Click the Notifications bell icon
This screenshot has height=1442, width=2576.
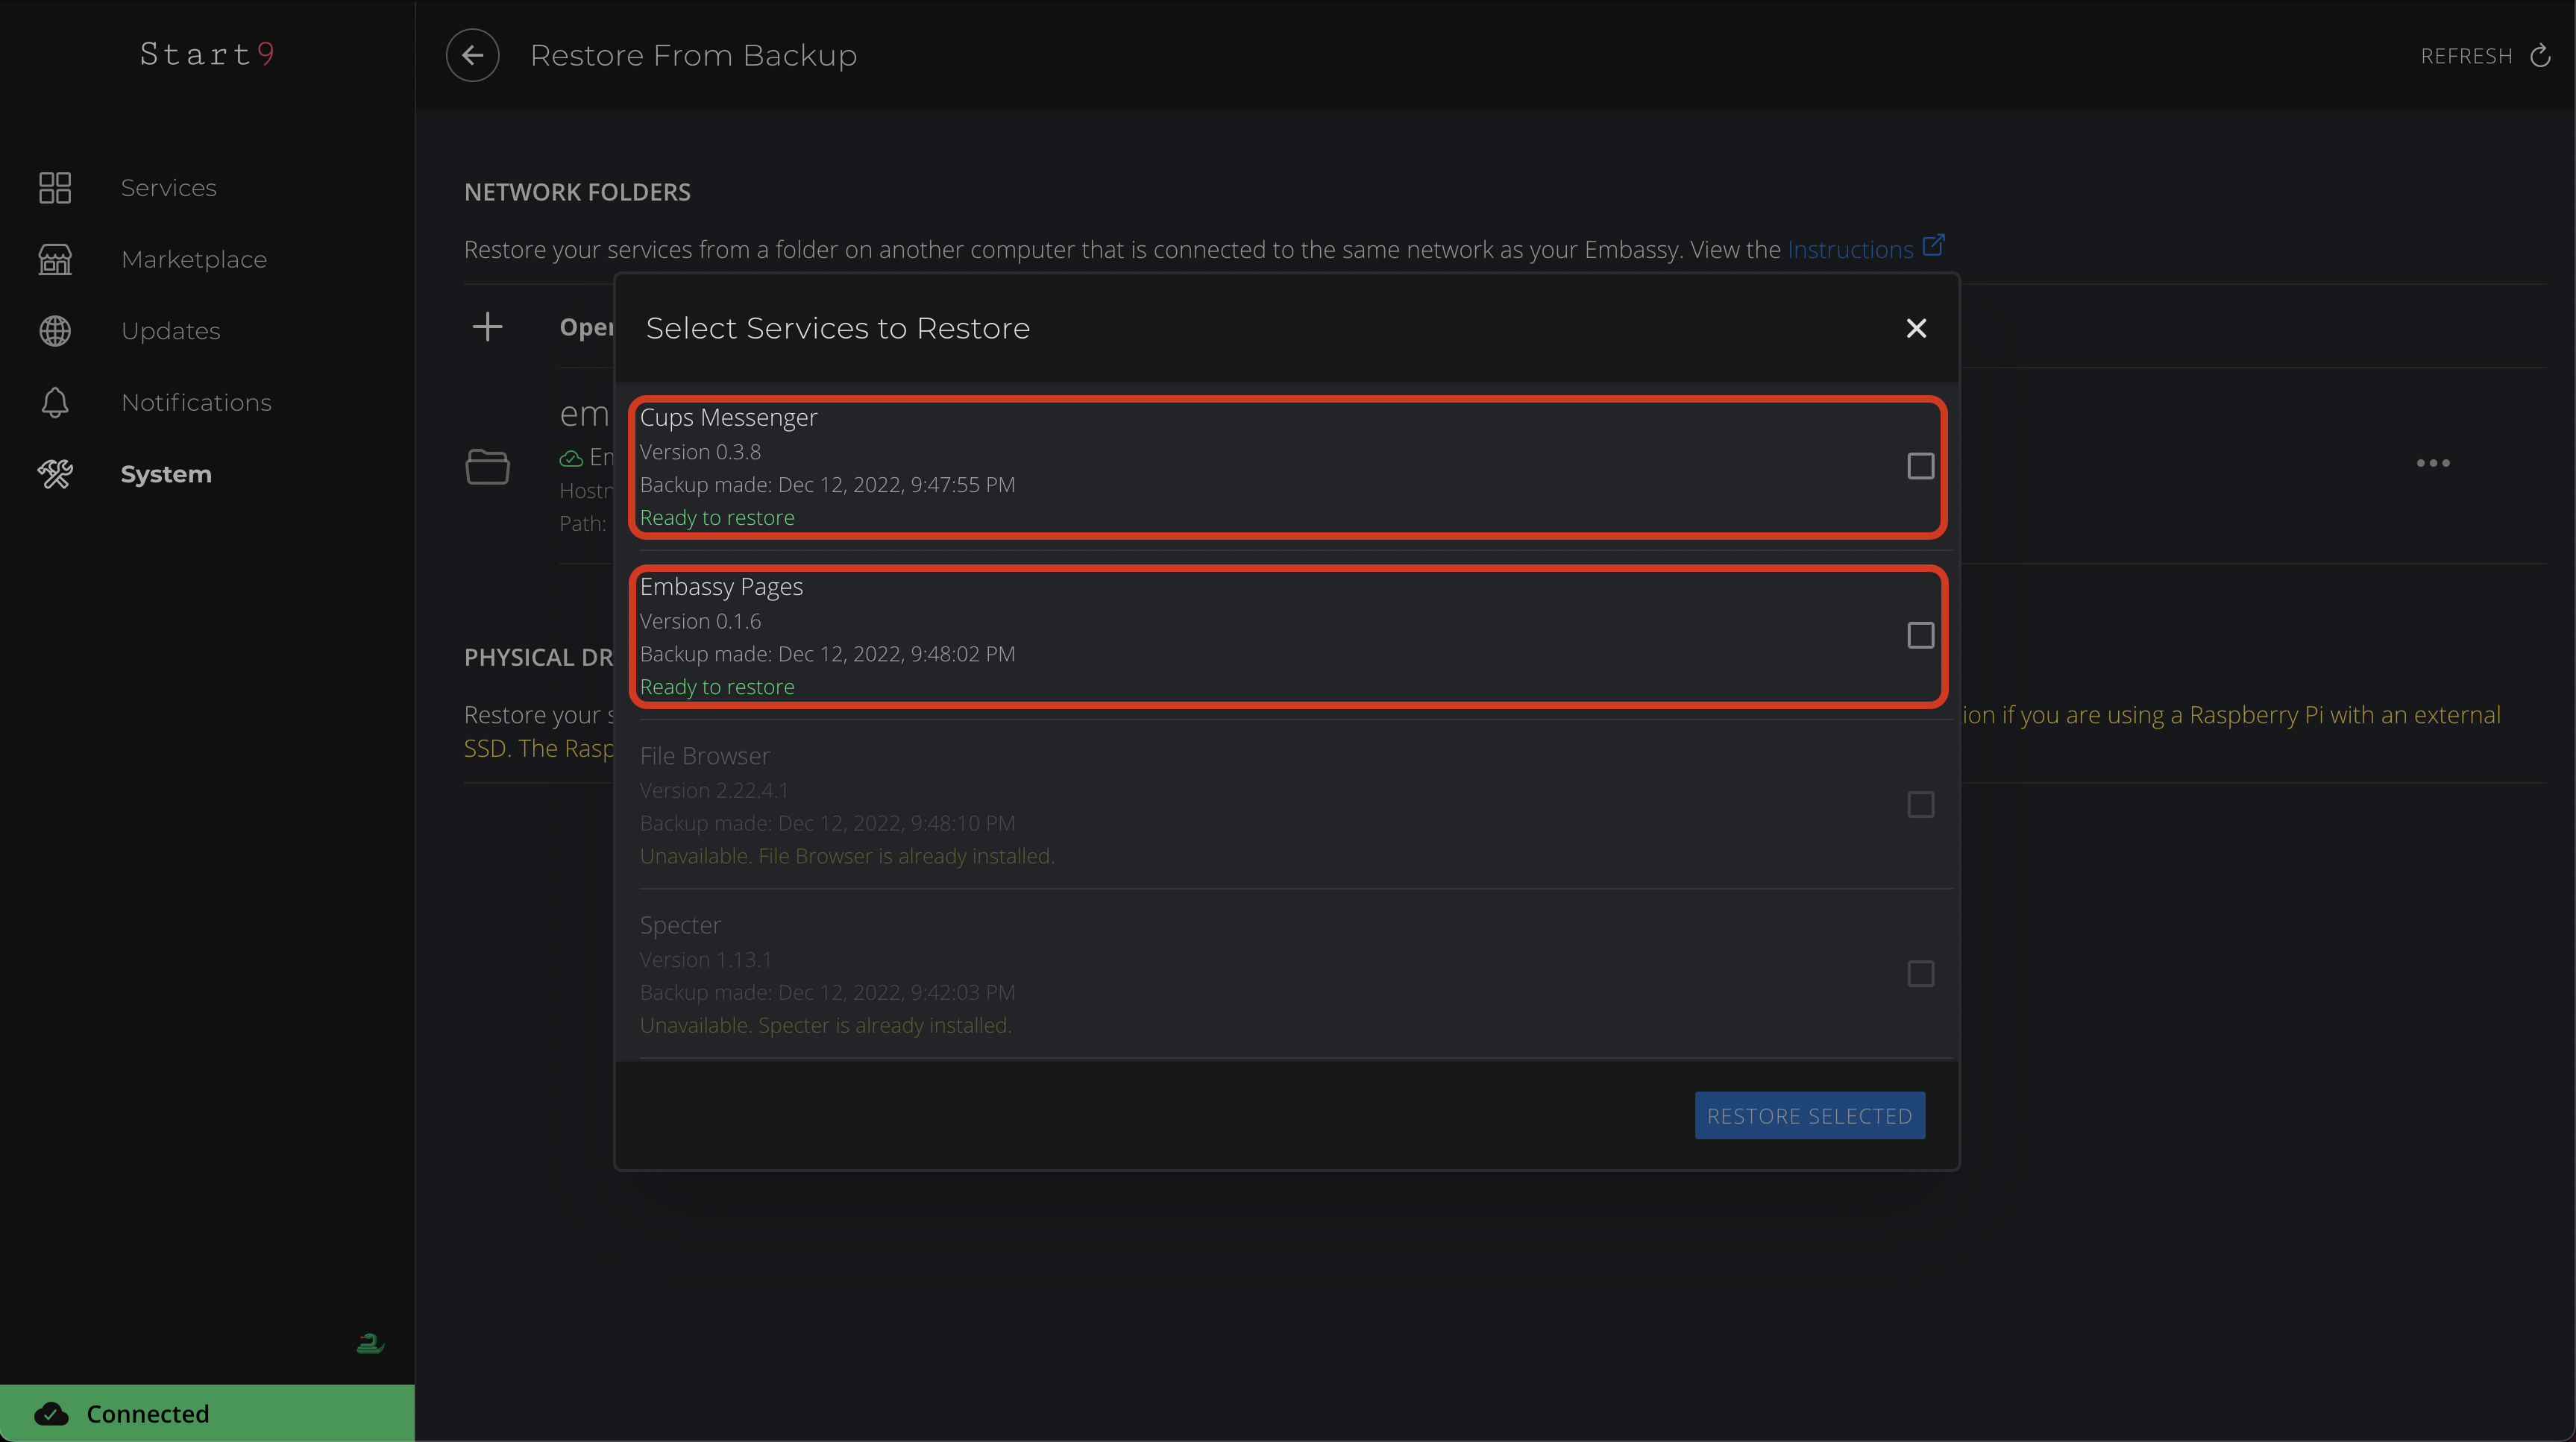(55, 402)
